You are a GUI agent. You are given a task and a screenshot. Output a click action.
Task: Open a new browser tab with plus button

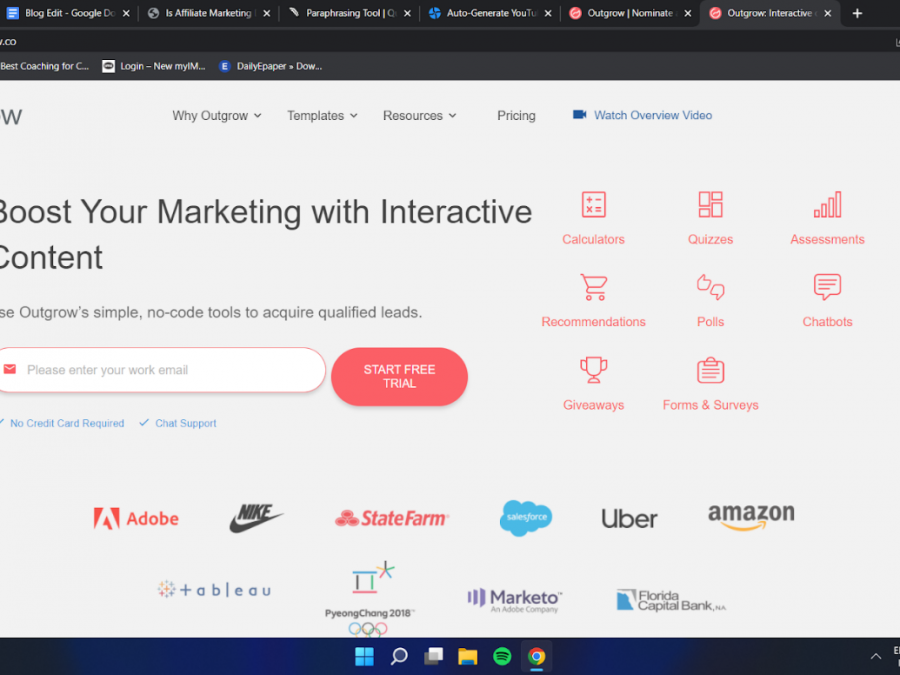[857, 14]
